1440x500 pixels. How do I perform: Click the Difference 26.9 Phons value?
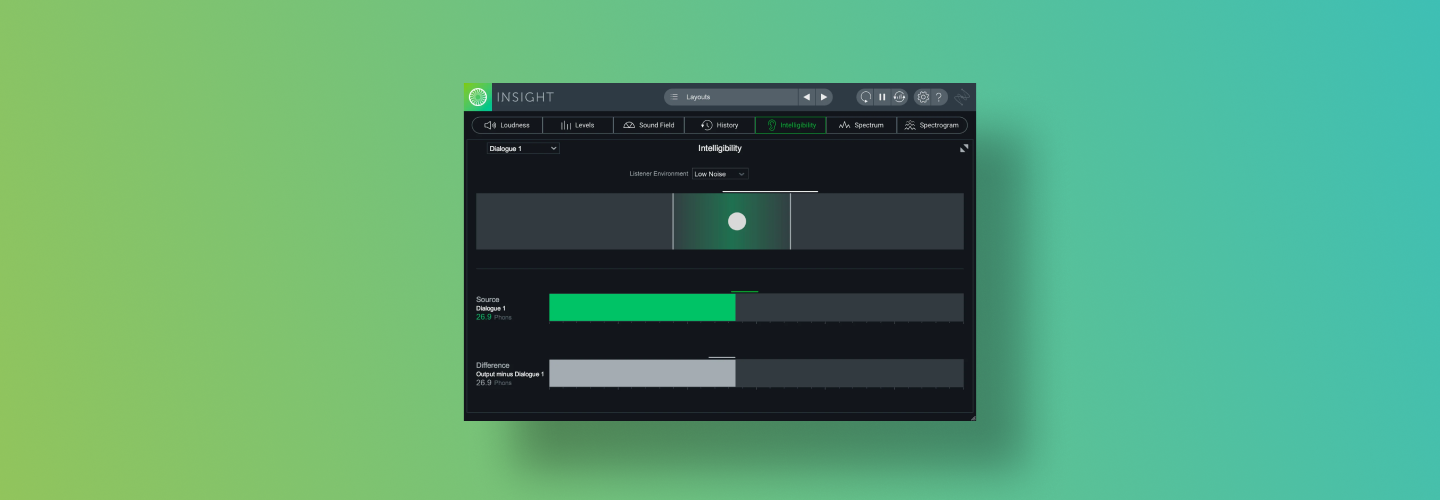click(494, 383)
